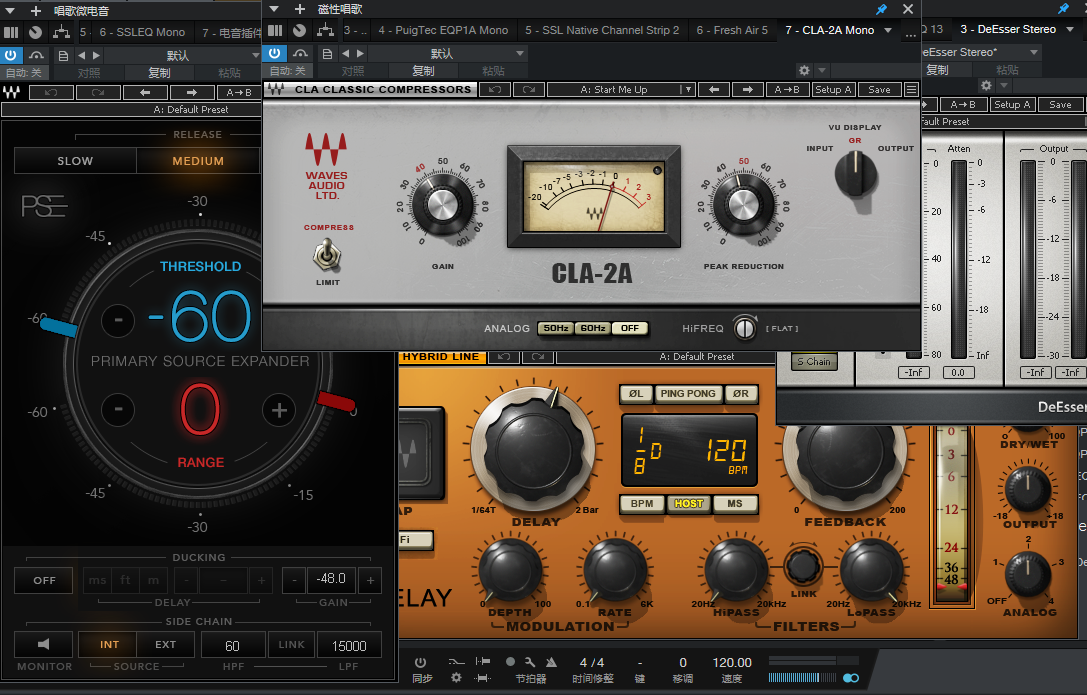Switch to SSL Native Channel Strip 2 tab
Screen dimensions: 1087x695
602,30
